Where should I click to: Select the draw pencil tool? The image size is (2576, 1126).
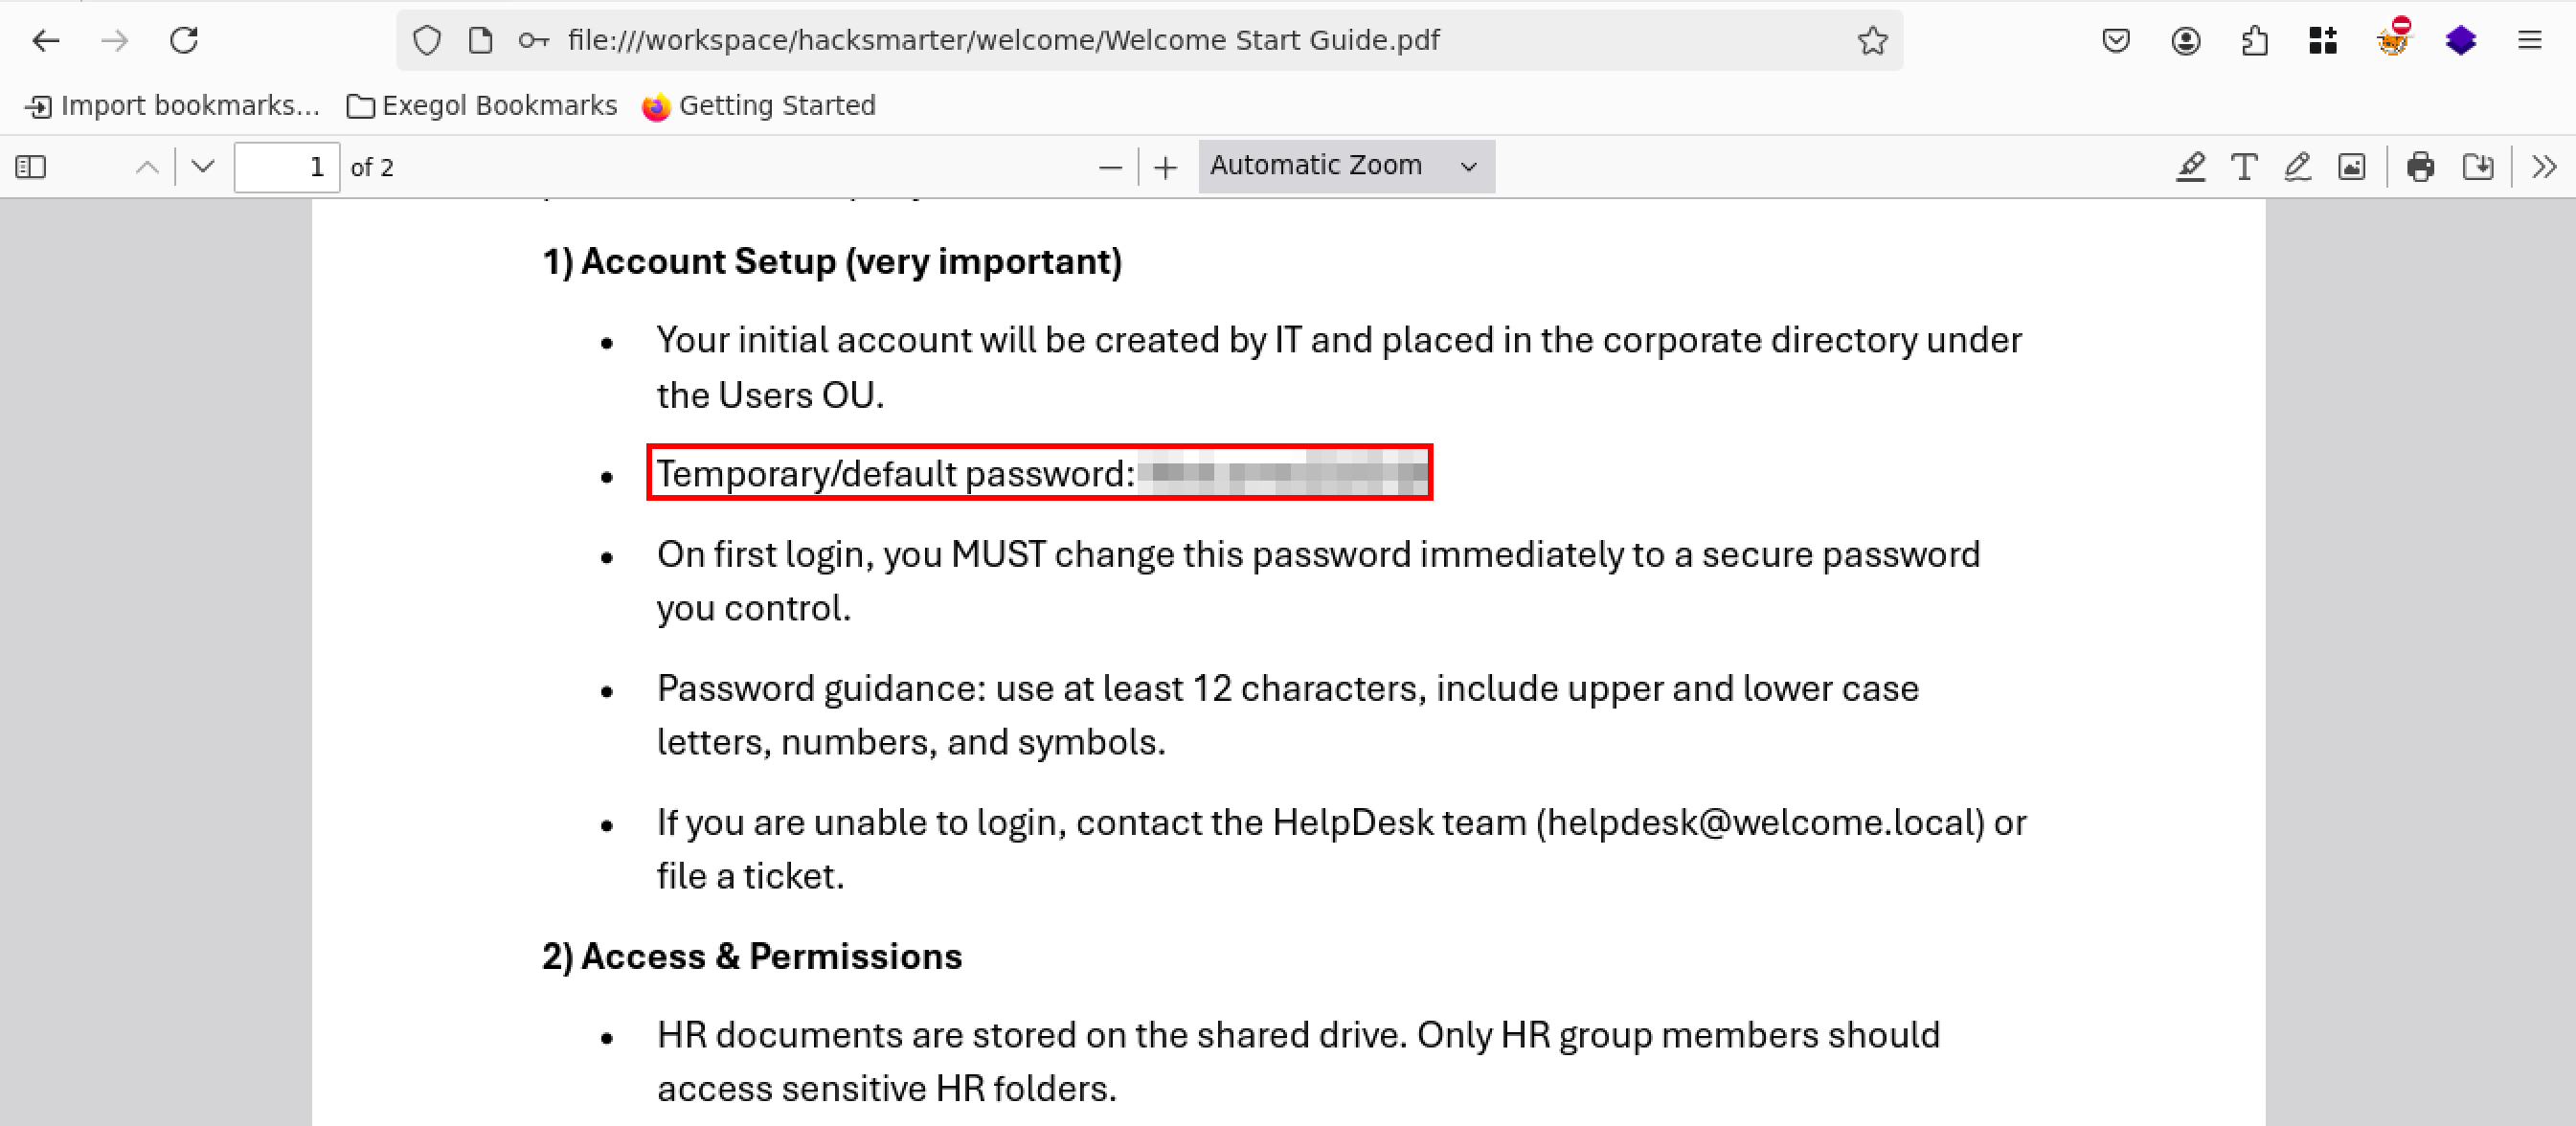pyautogui.click(x=2297, y=167)
